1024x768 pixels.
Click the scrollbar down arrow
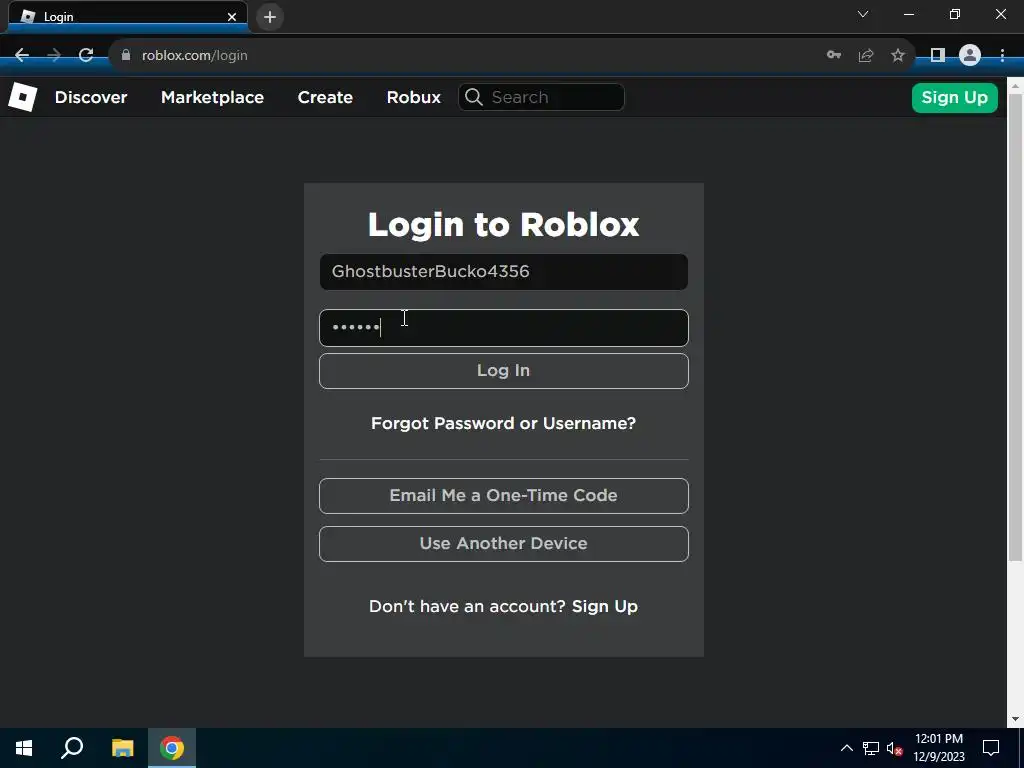pyautogui.click(x=1015, y=719)
